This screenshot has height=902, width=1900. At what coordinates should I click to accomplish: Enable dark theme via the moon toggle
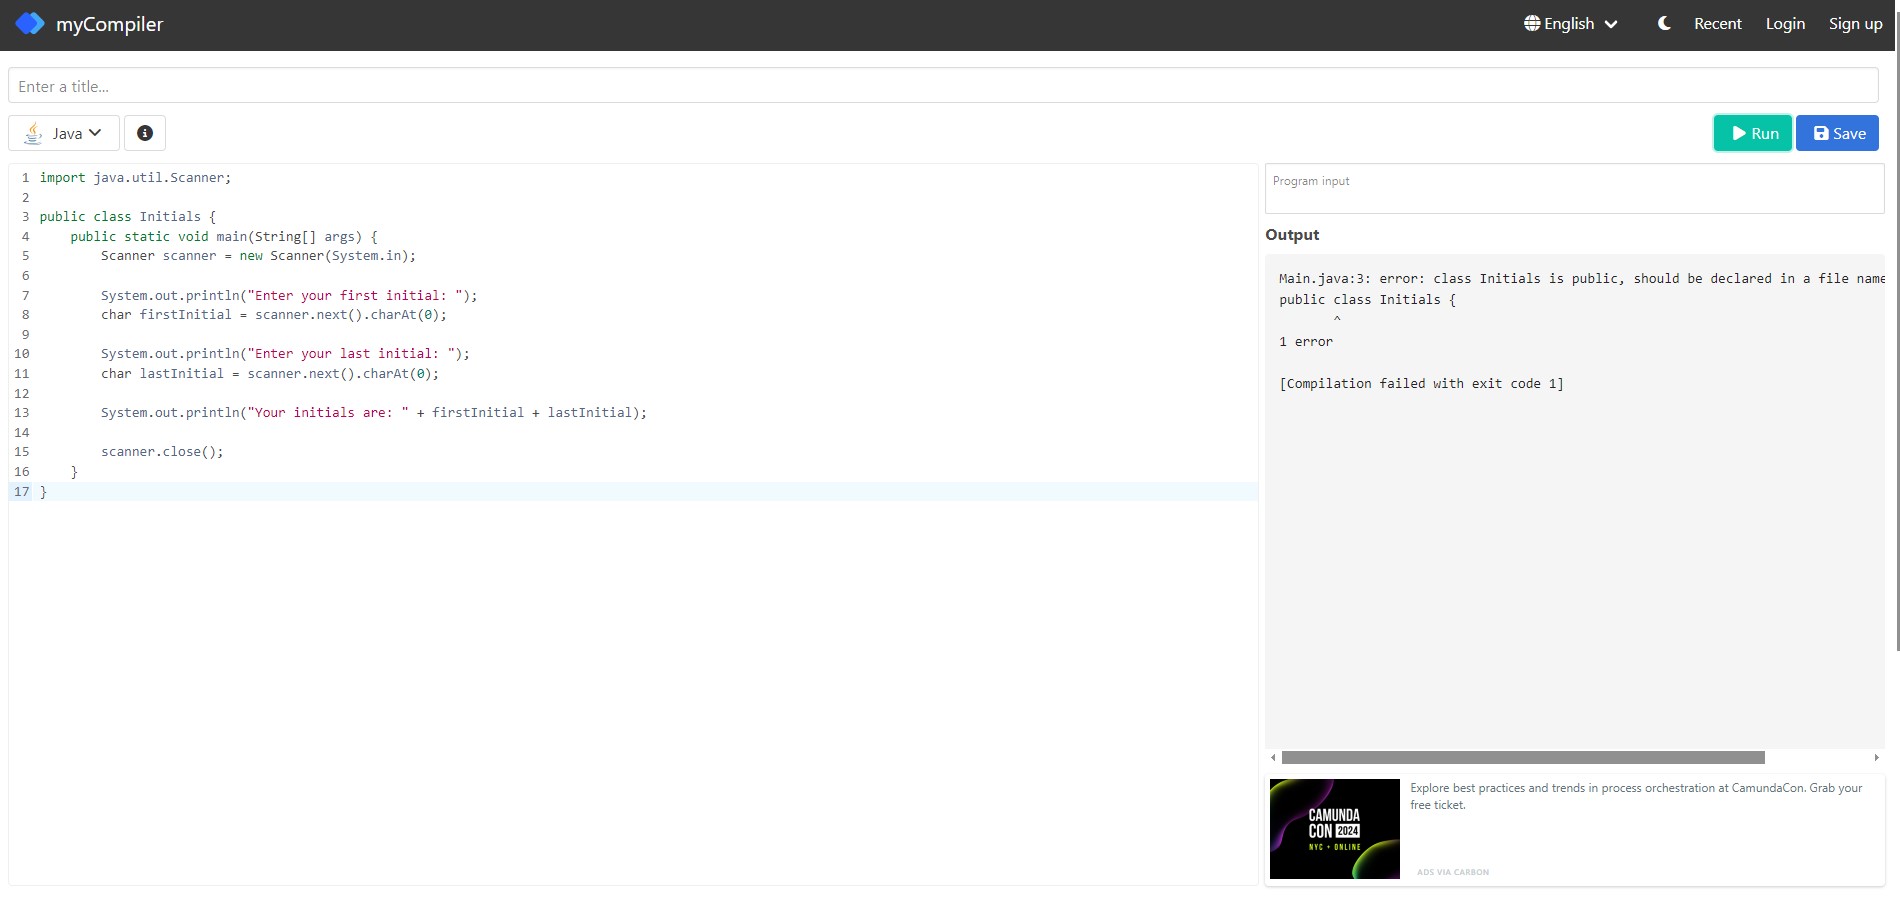(x=1663, y=23)
